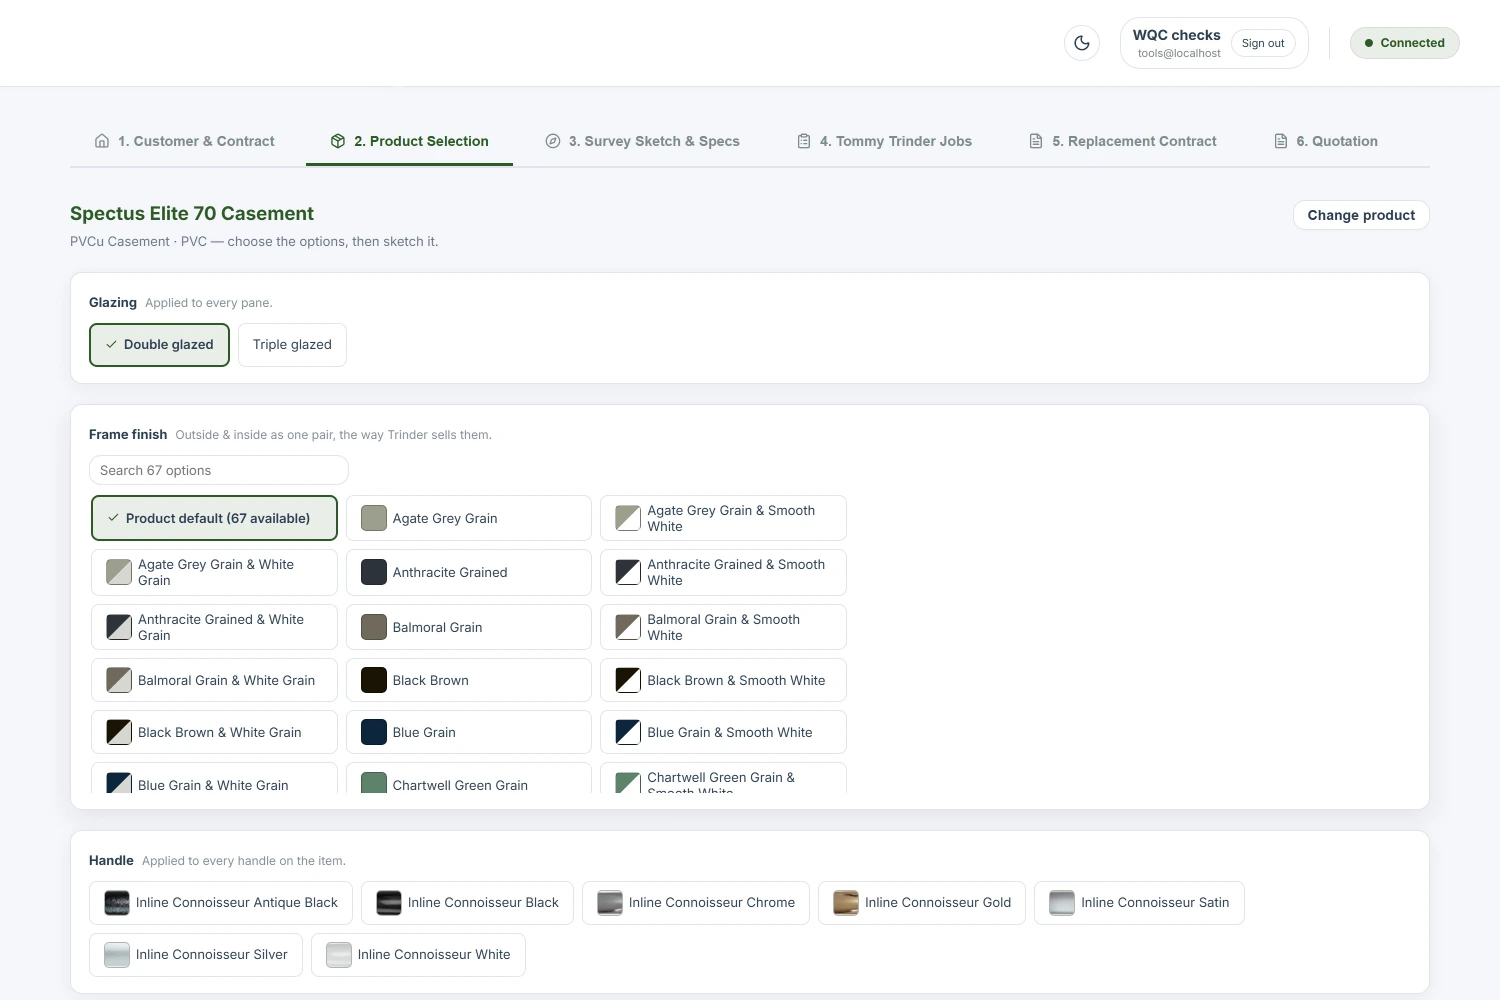
Task: Click the Spectus Elite 70 Casement heading
Action: pos(192,213)
